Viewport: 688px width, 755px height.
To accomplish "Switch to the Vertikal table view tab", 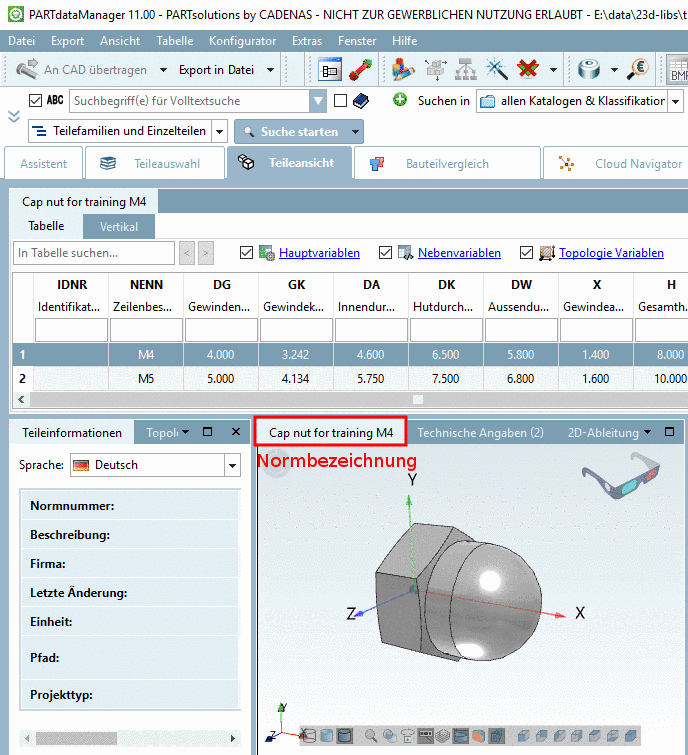I will pos(119,226).
